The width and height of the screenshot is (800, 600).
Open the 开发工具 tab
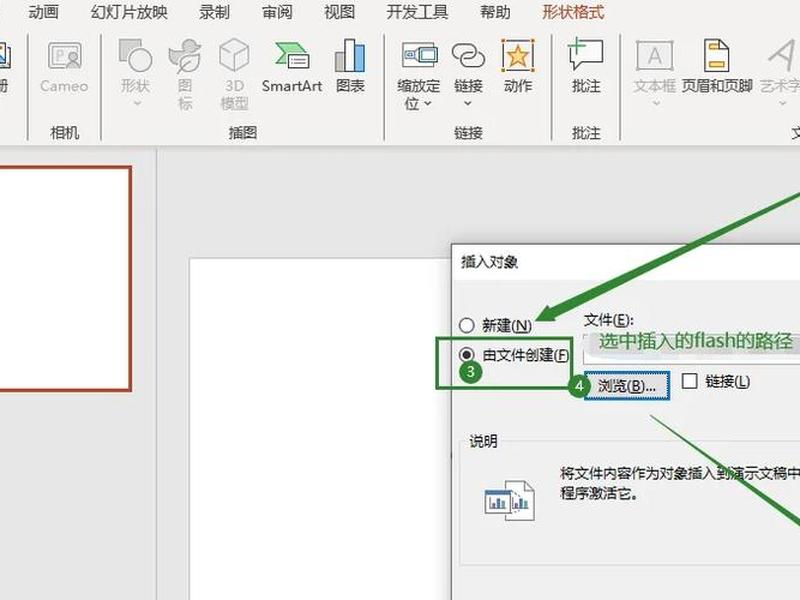[x=417, y=12]
